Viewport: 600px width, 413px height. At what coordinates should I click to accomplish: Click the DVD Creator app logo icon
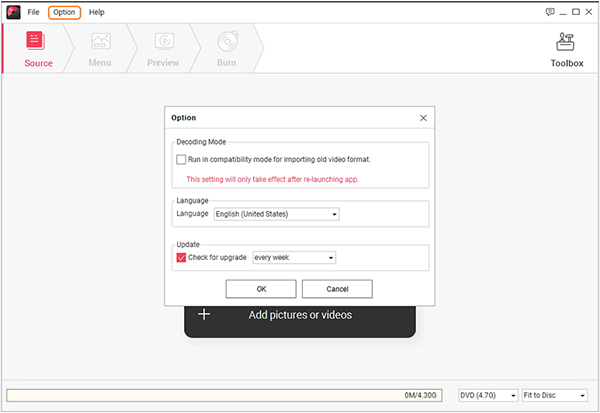(x=13, y=12)
